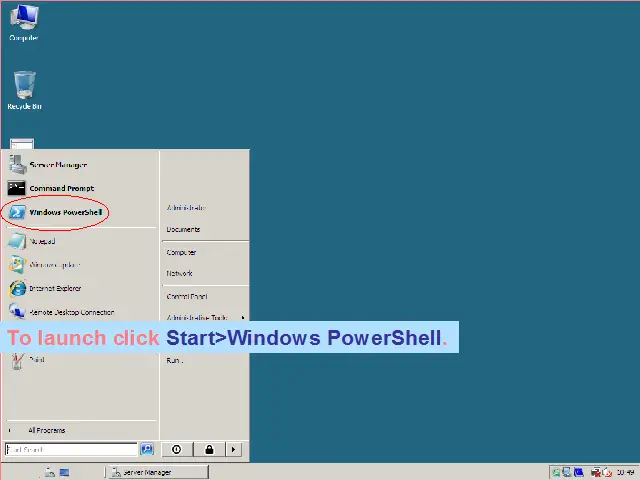Expand shutdown options arrow
Image resolution: width=640 pixels, height=480 pixels.
tap(233, 449)
